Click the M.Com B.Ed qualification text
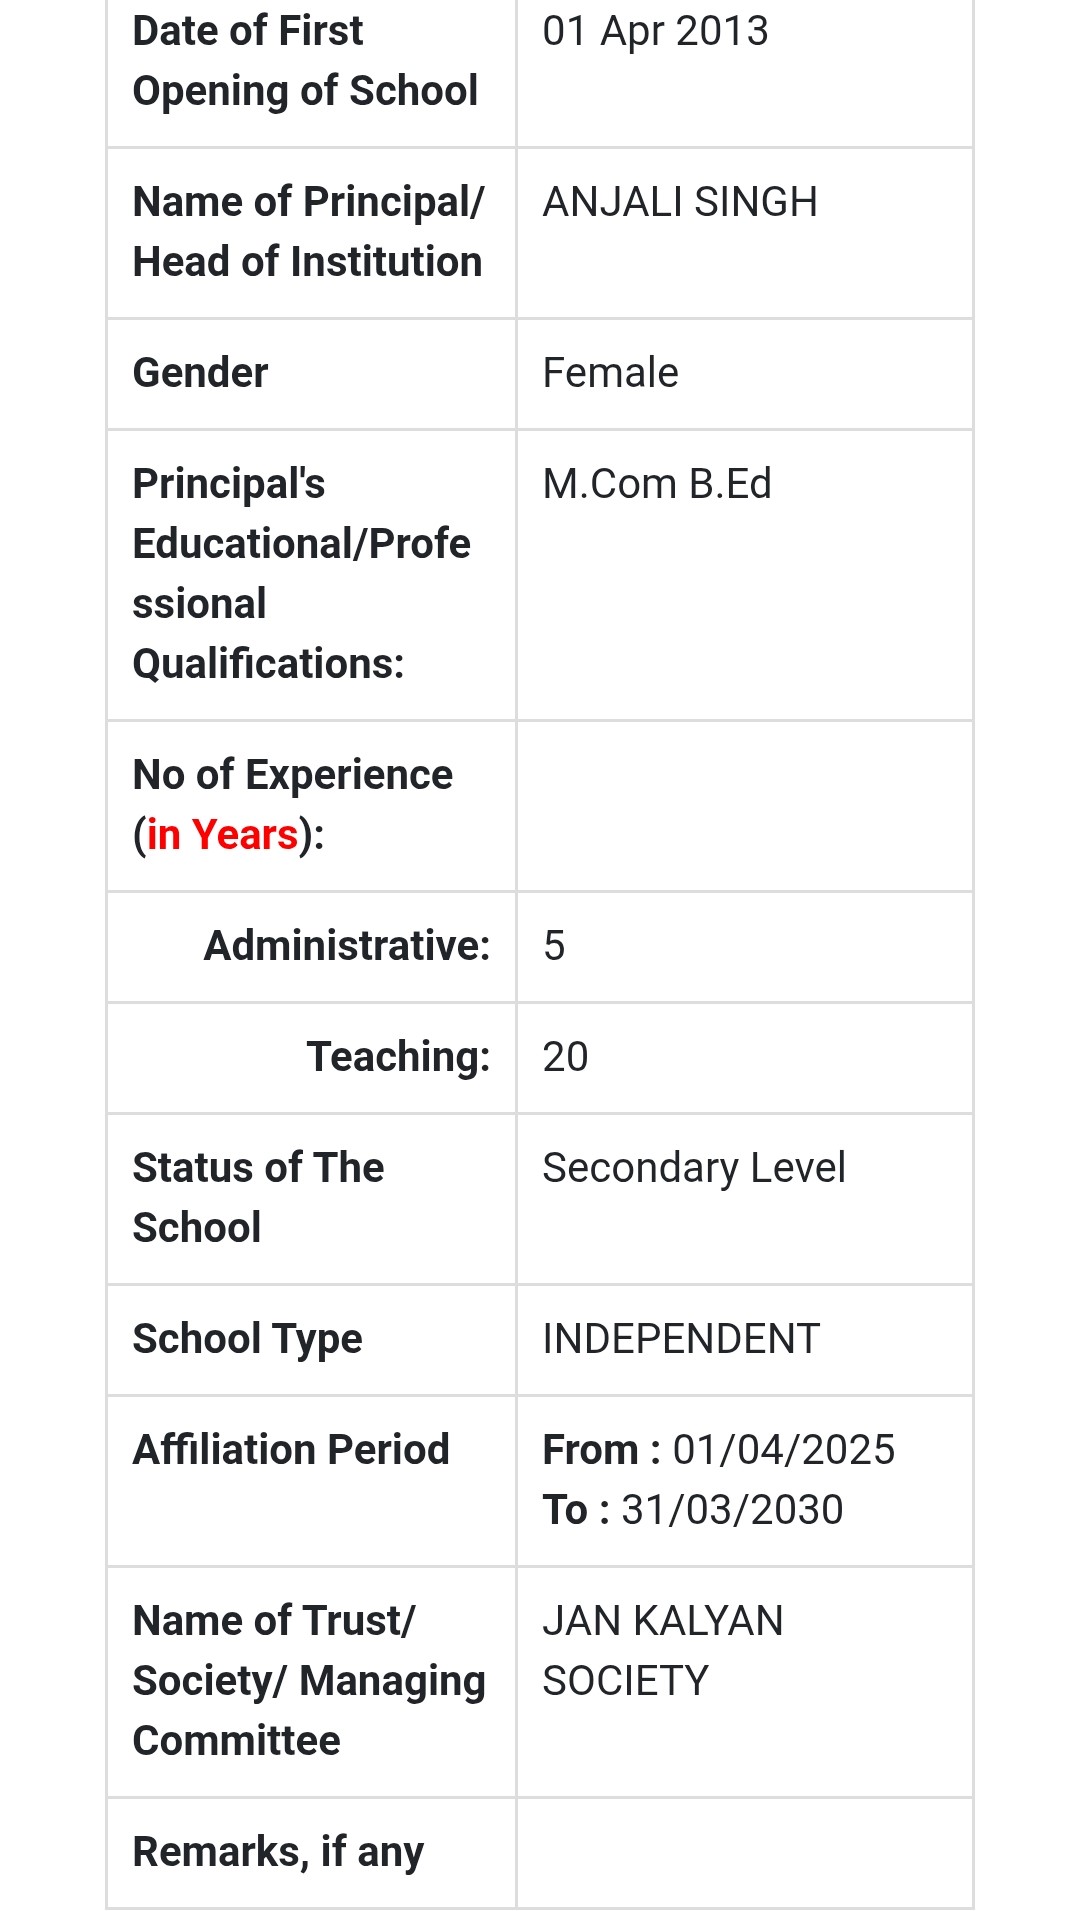The height and width of the screenshot is (1911, 1080). (x=656, y=484)
